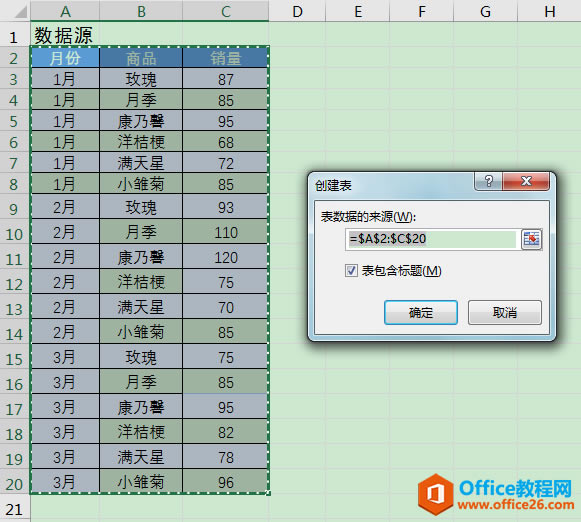The width and height of the screenshot is (581, 522).
Task: Click 康乃馨 cell in row 5
Action: (141, 121)
